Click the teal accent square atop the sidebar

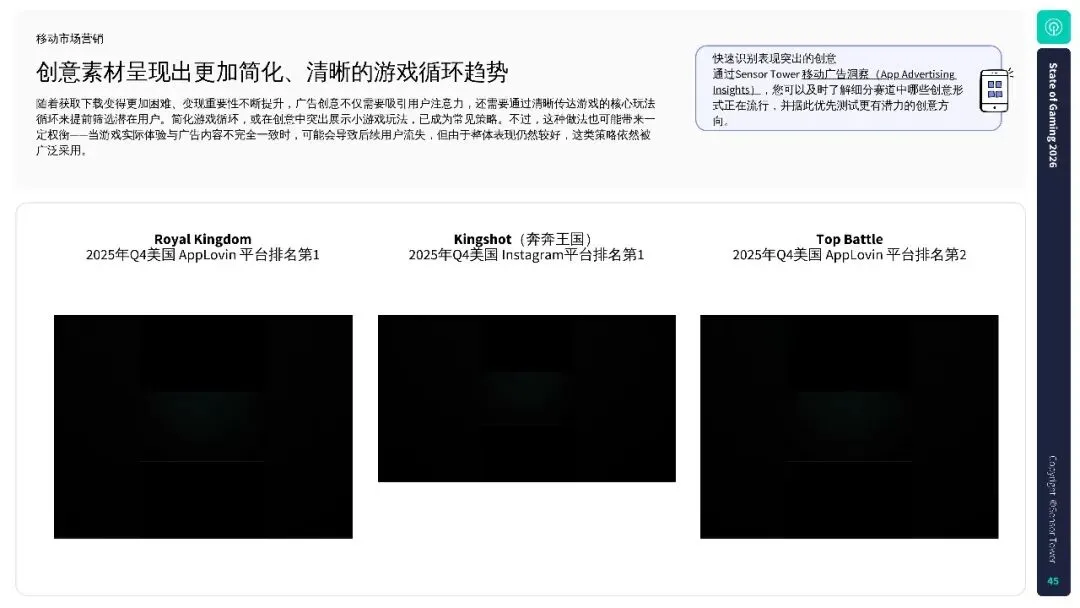coord(1052,26)
